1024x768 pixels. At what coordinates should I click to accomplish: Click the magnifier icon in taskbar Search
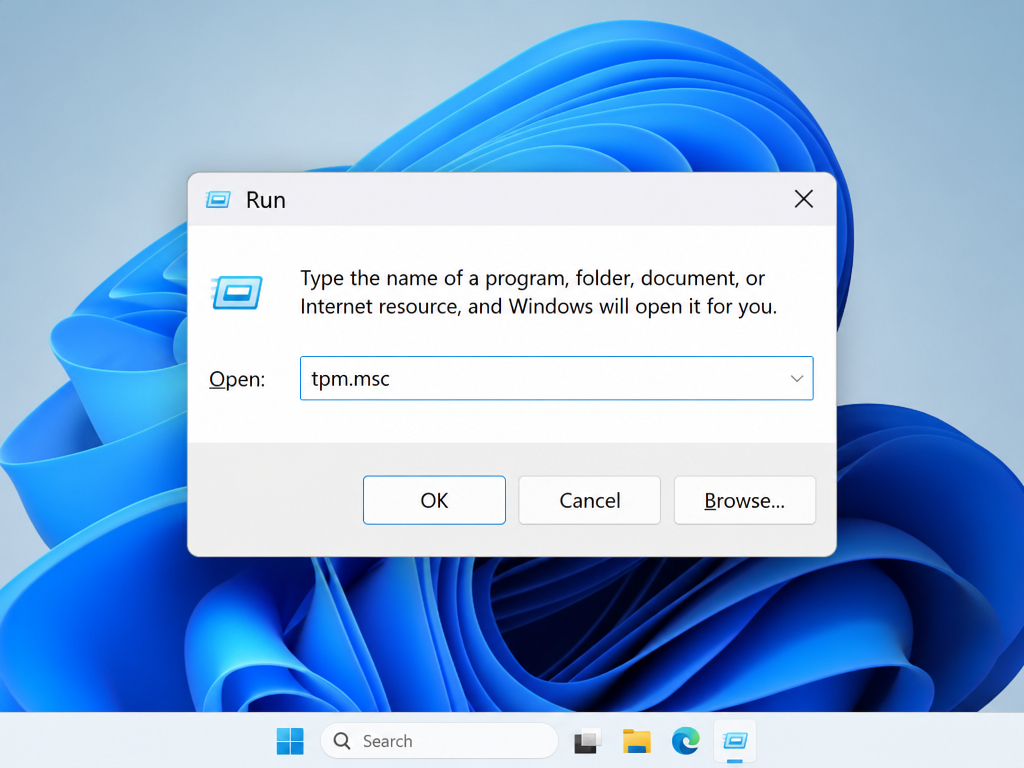[x=342, y=741]
